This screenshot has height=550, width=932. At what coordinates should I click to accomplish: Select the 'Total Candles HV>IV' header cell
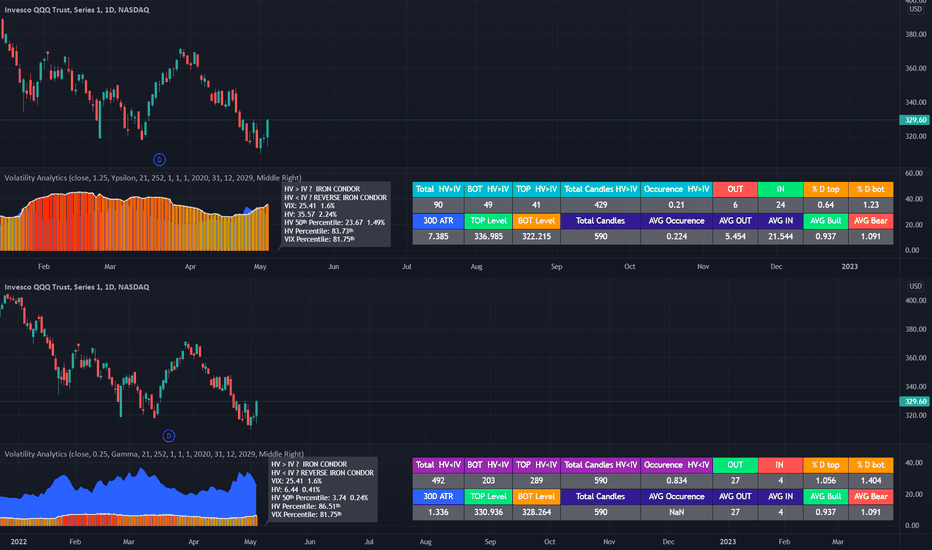point(600,189)
